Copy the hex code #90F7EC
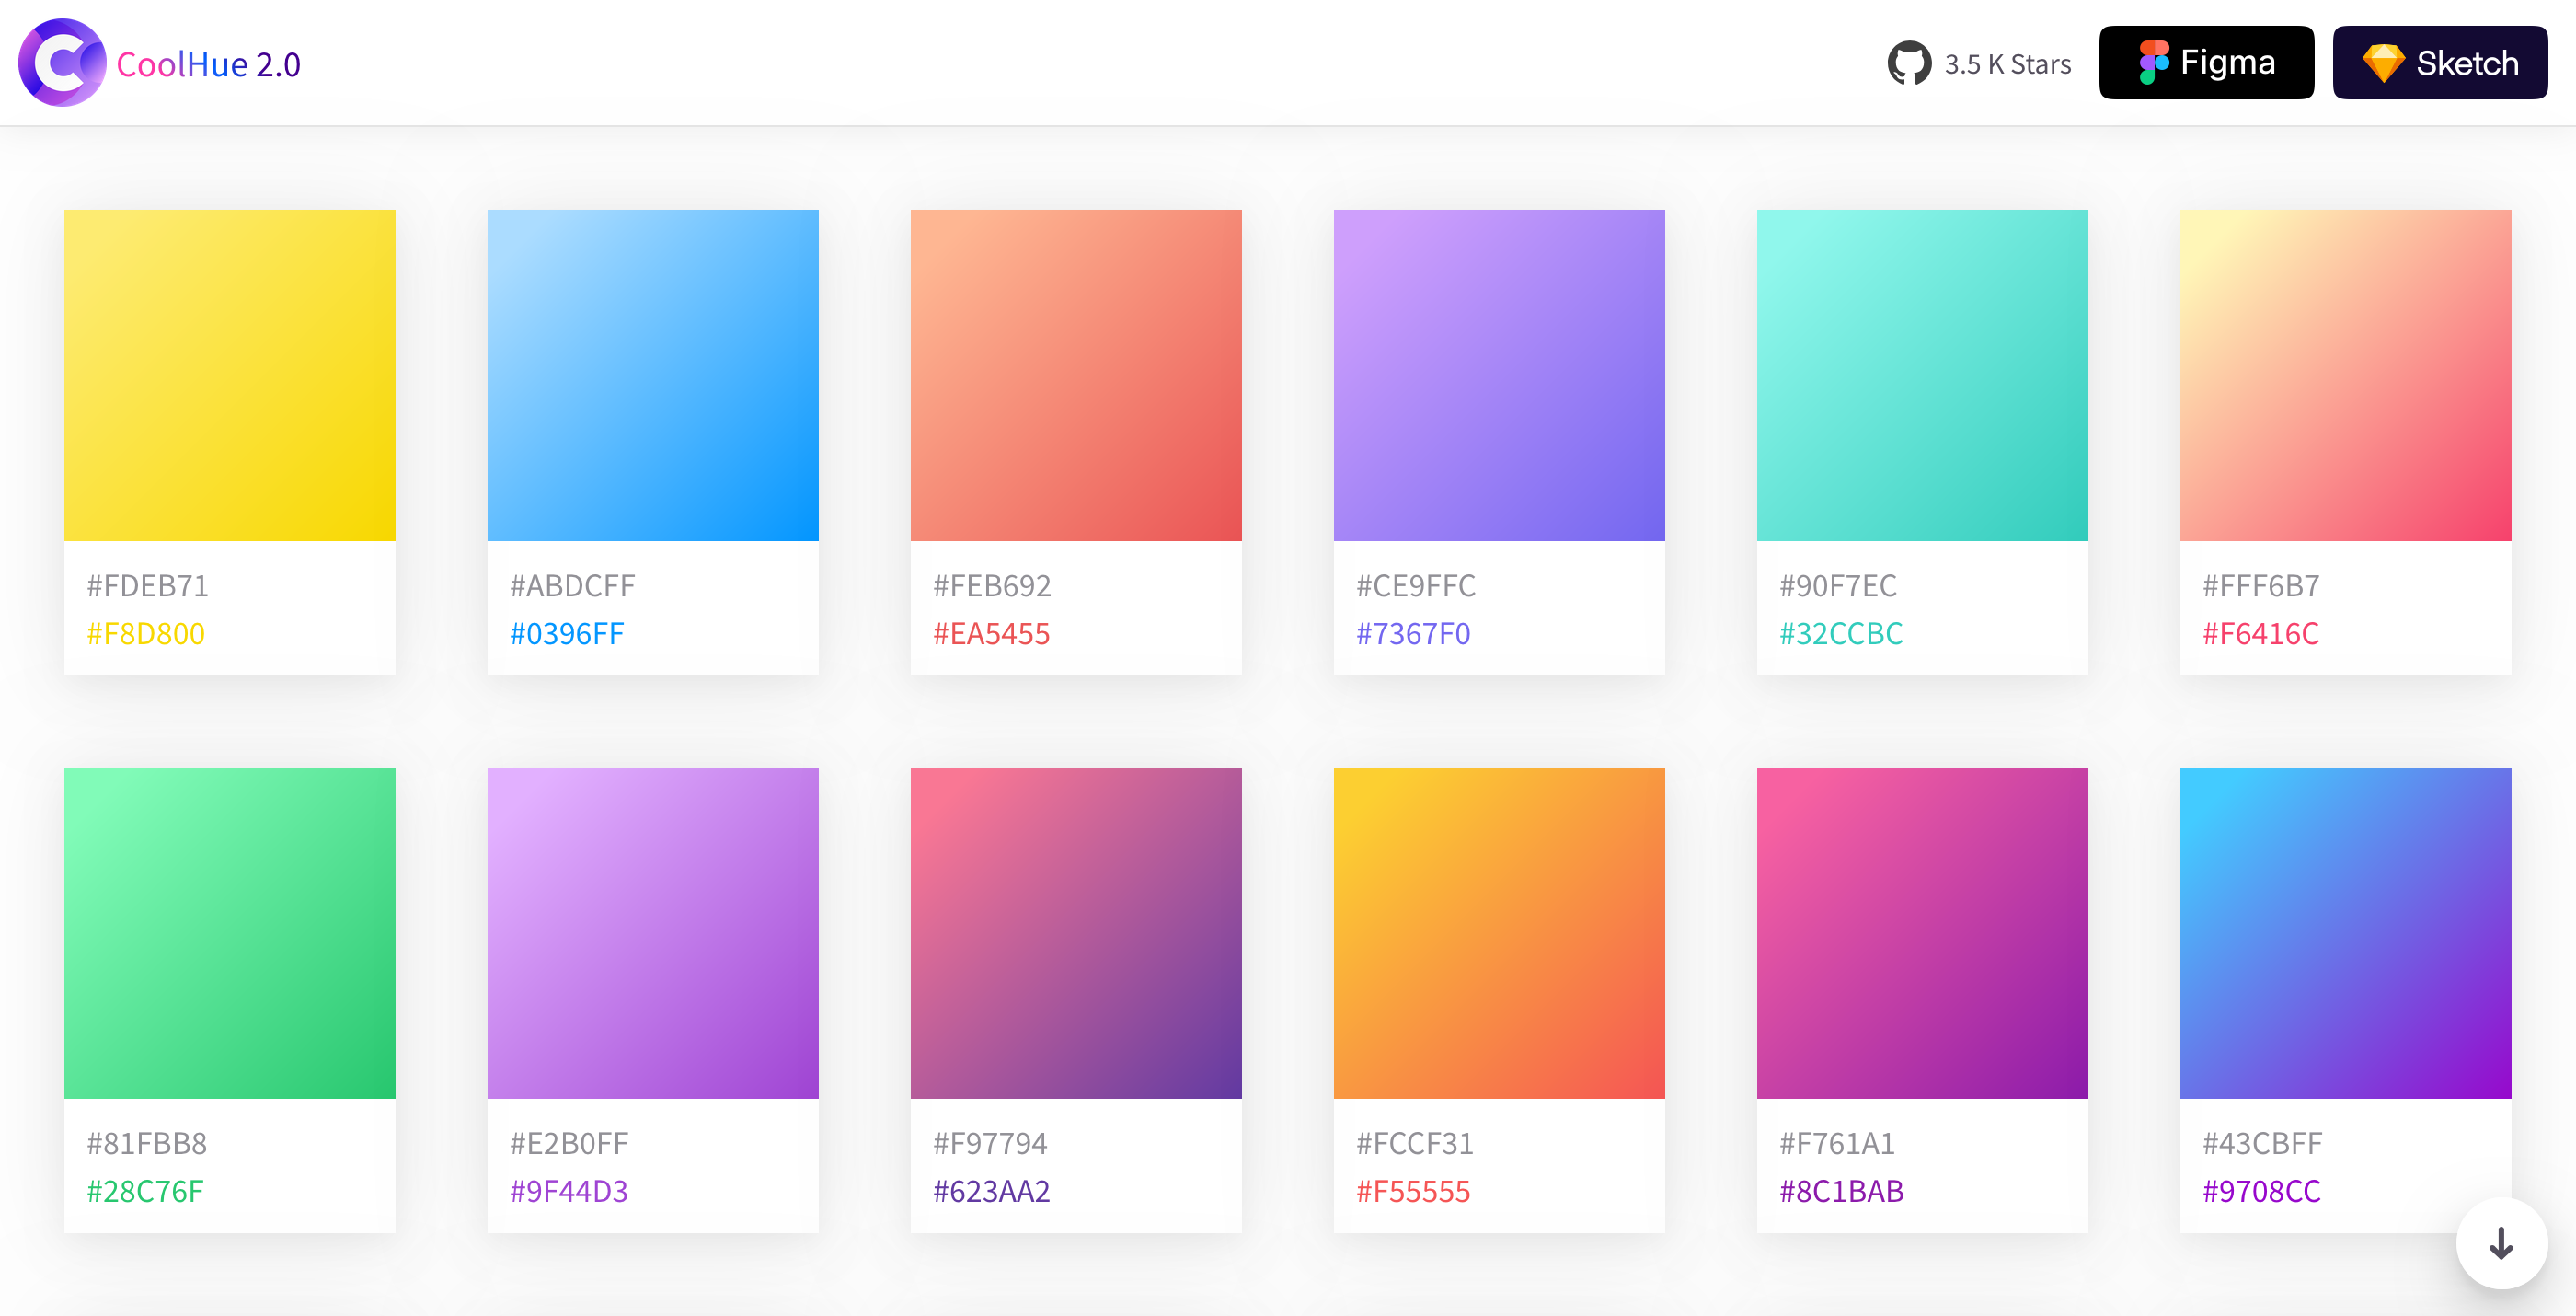The height and width of the screenshot is (1316, 2576). [x=1837, y=586]
